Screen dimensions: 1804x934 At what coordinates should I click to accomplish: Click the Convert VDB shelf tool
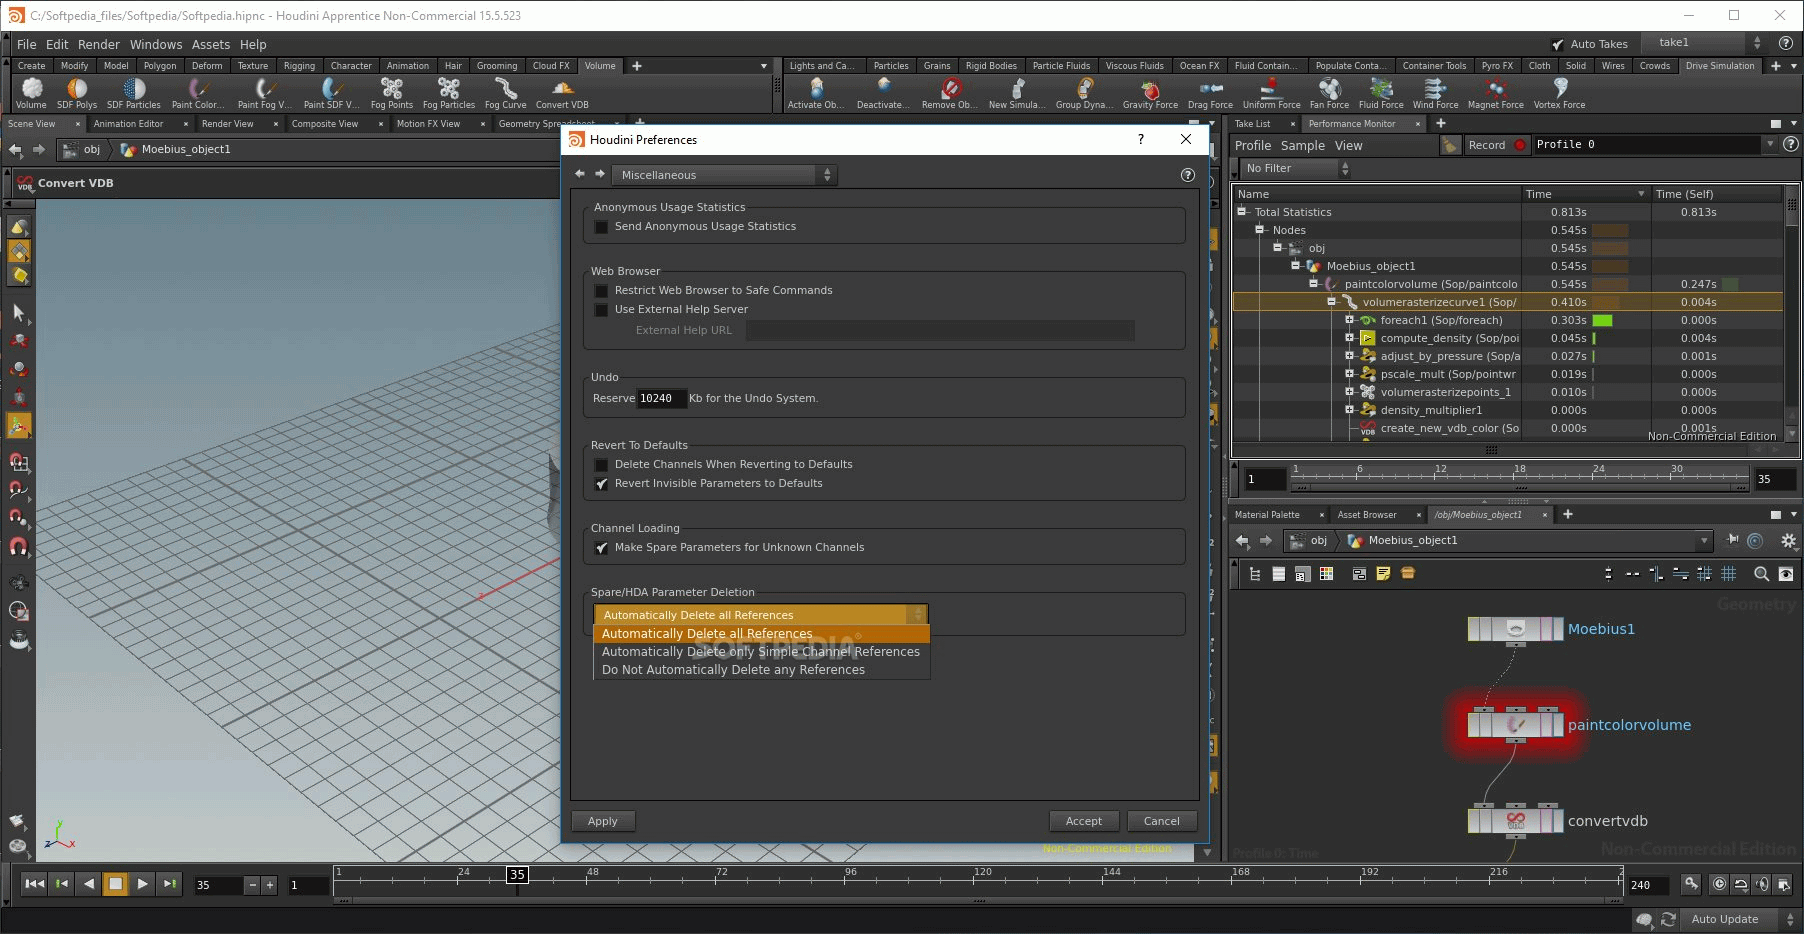[562, 93]
